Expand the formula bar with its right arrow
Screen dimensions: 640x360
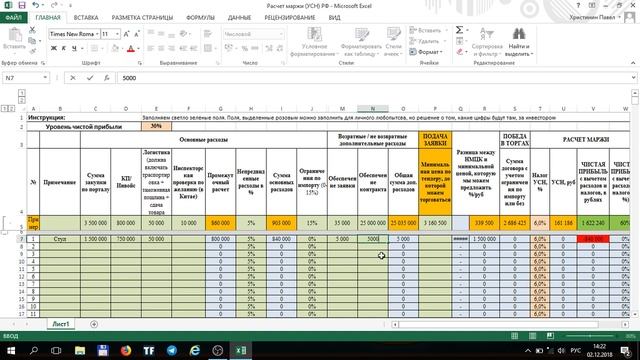[x=633, y=78]
